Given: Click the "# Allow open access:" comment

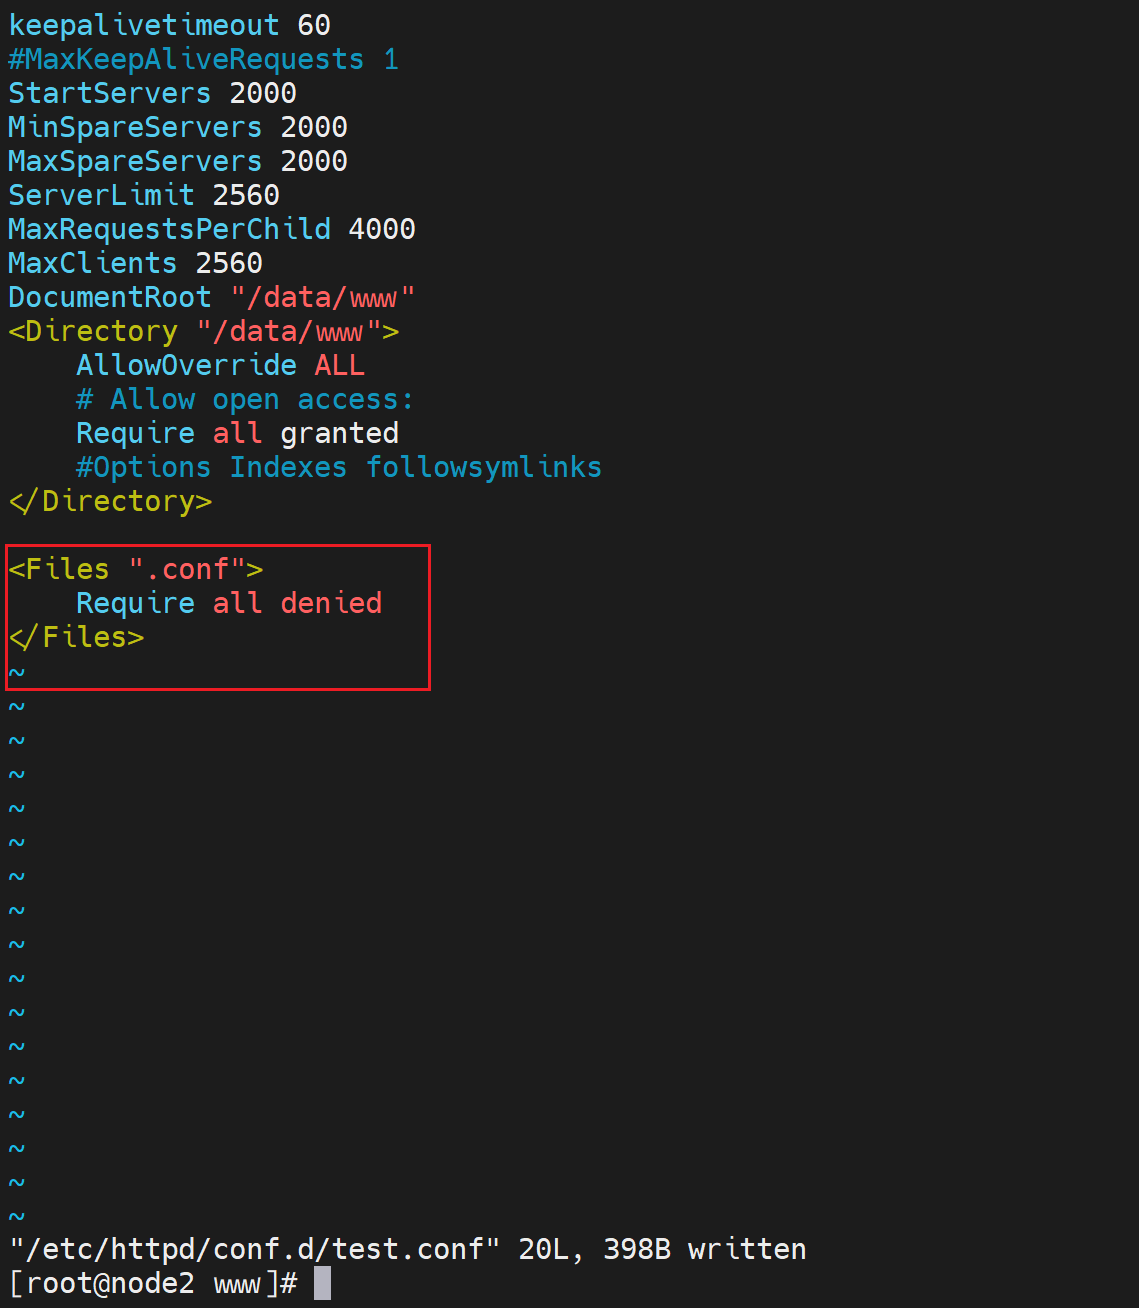Looking at the screenshot, I should 245,399.
